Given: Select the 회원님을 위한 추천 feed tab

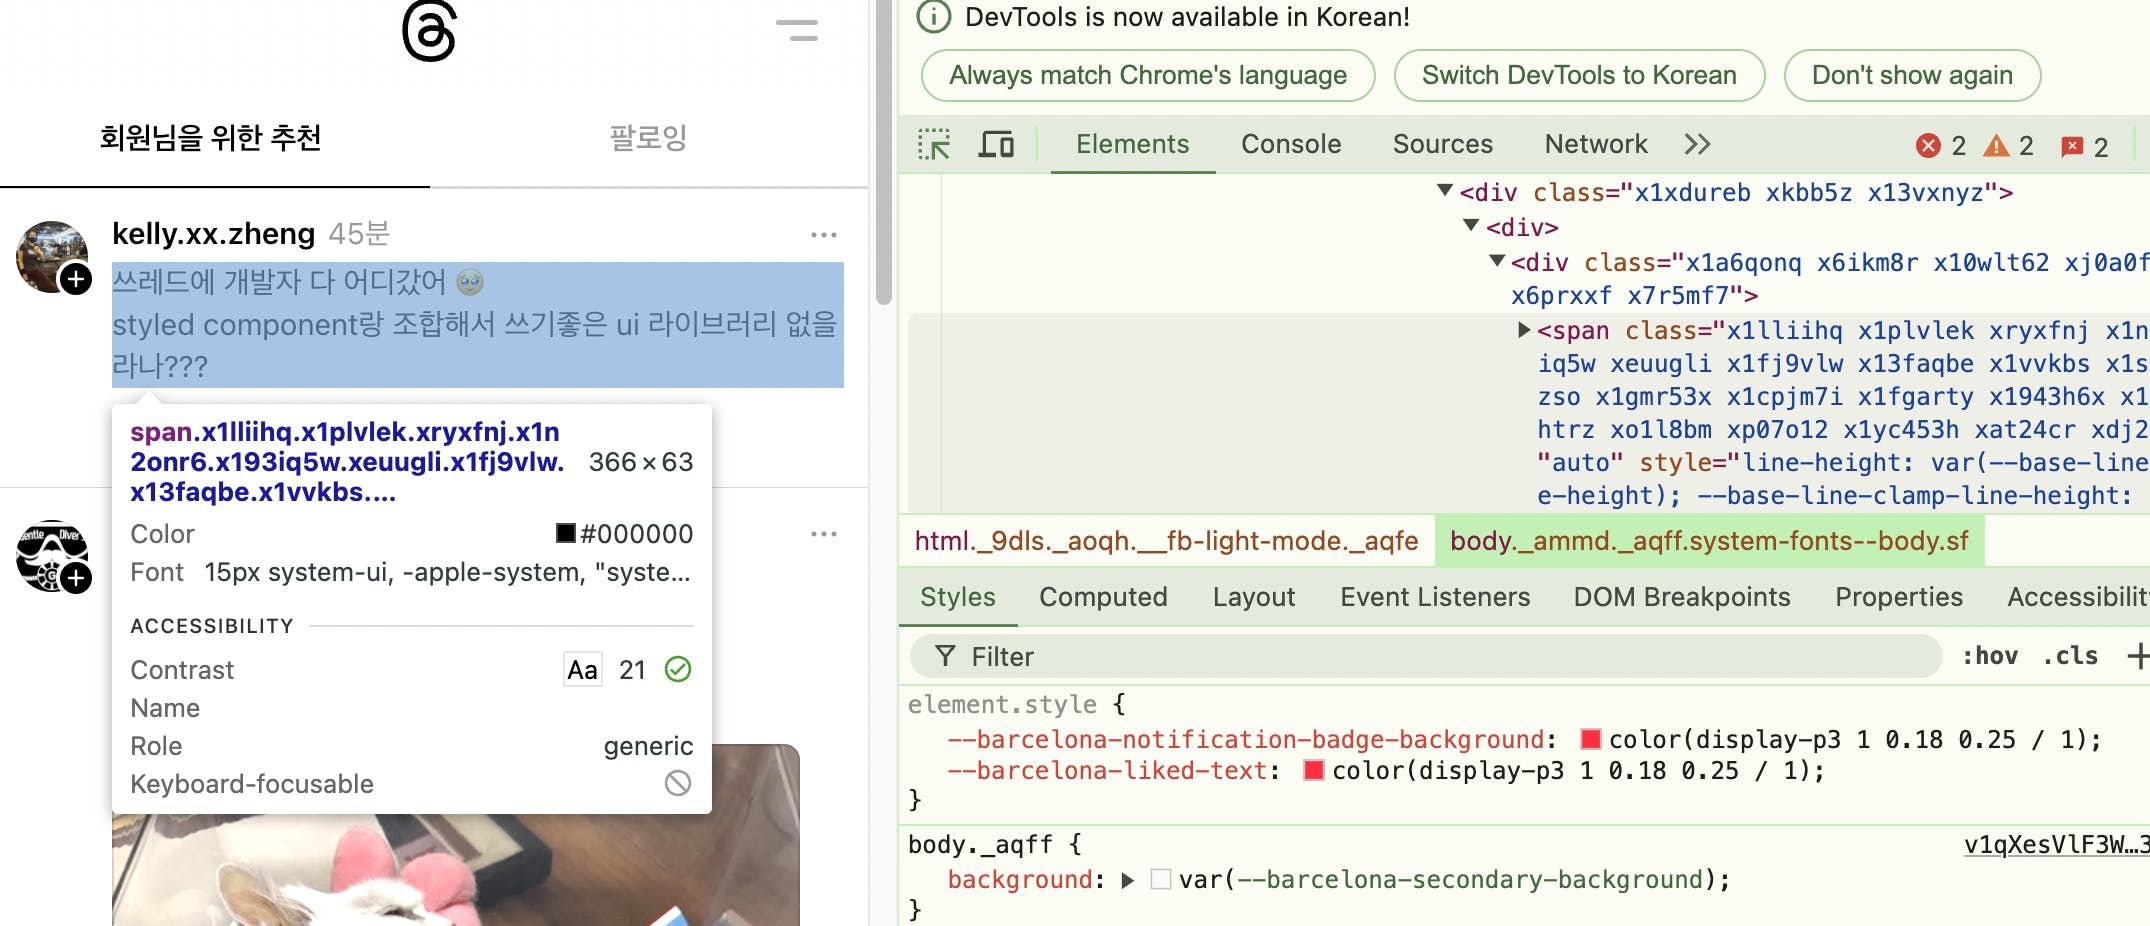Looking at the screenshot, I should tap(211, 137).
